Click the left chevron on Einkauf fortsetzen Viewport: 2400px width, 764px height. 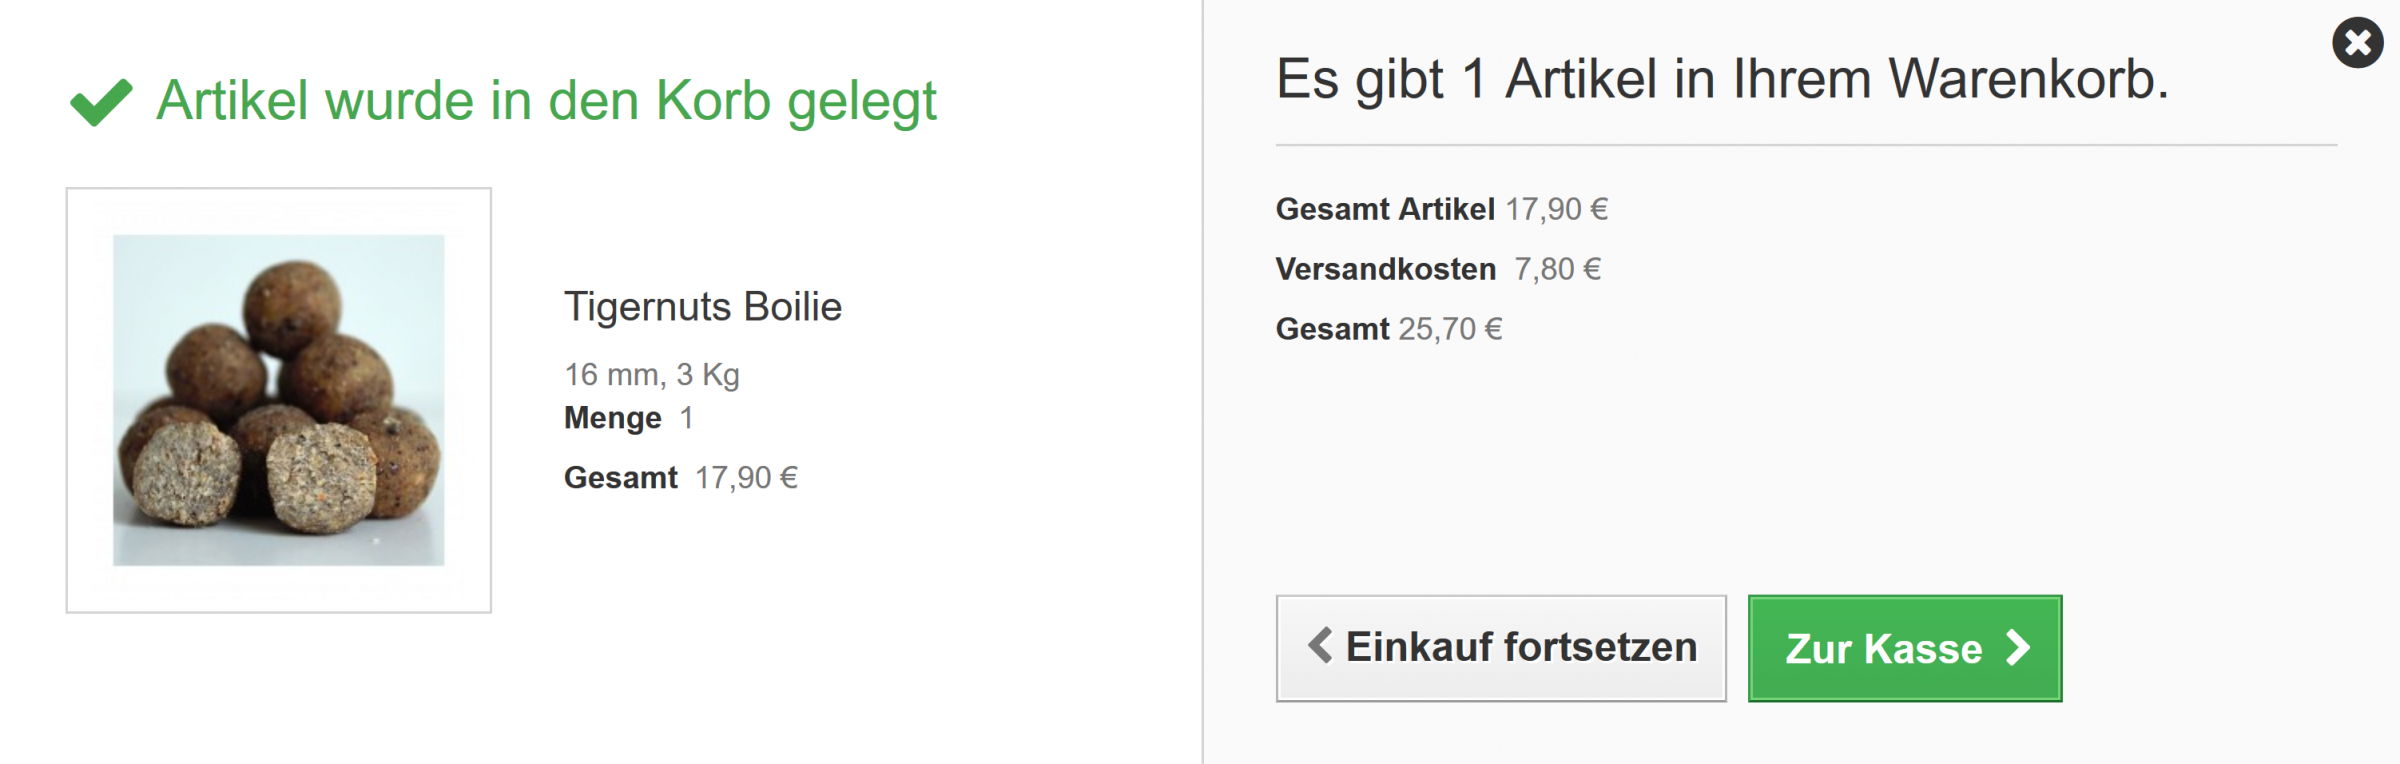click(x=1320, y=646)
